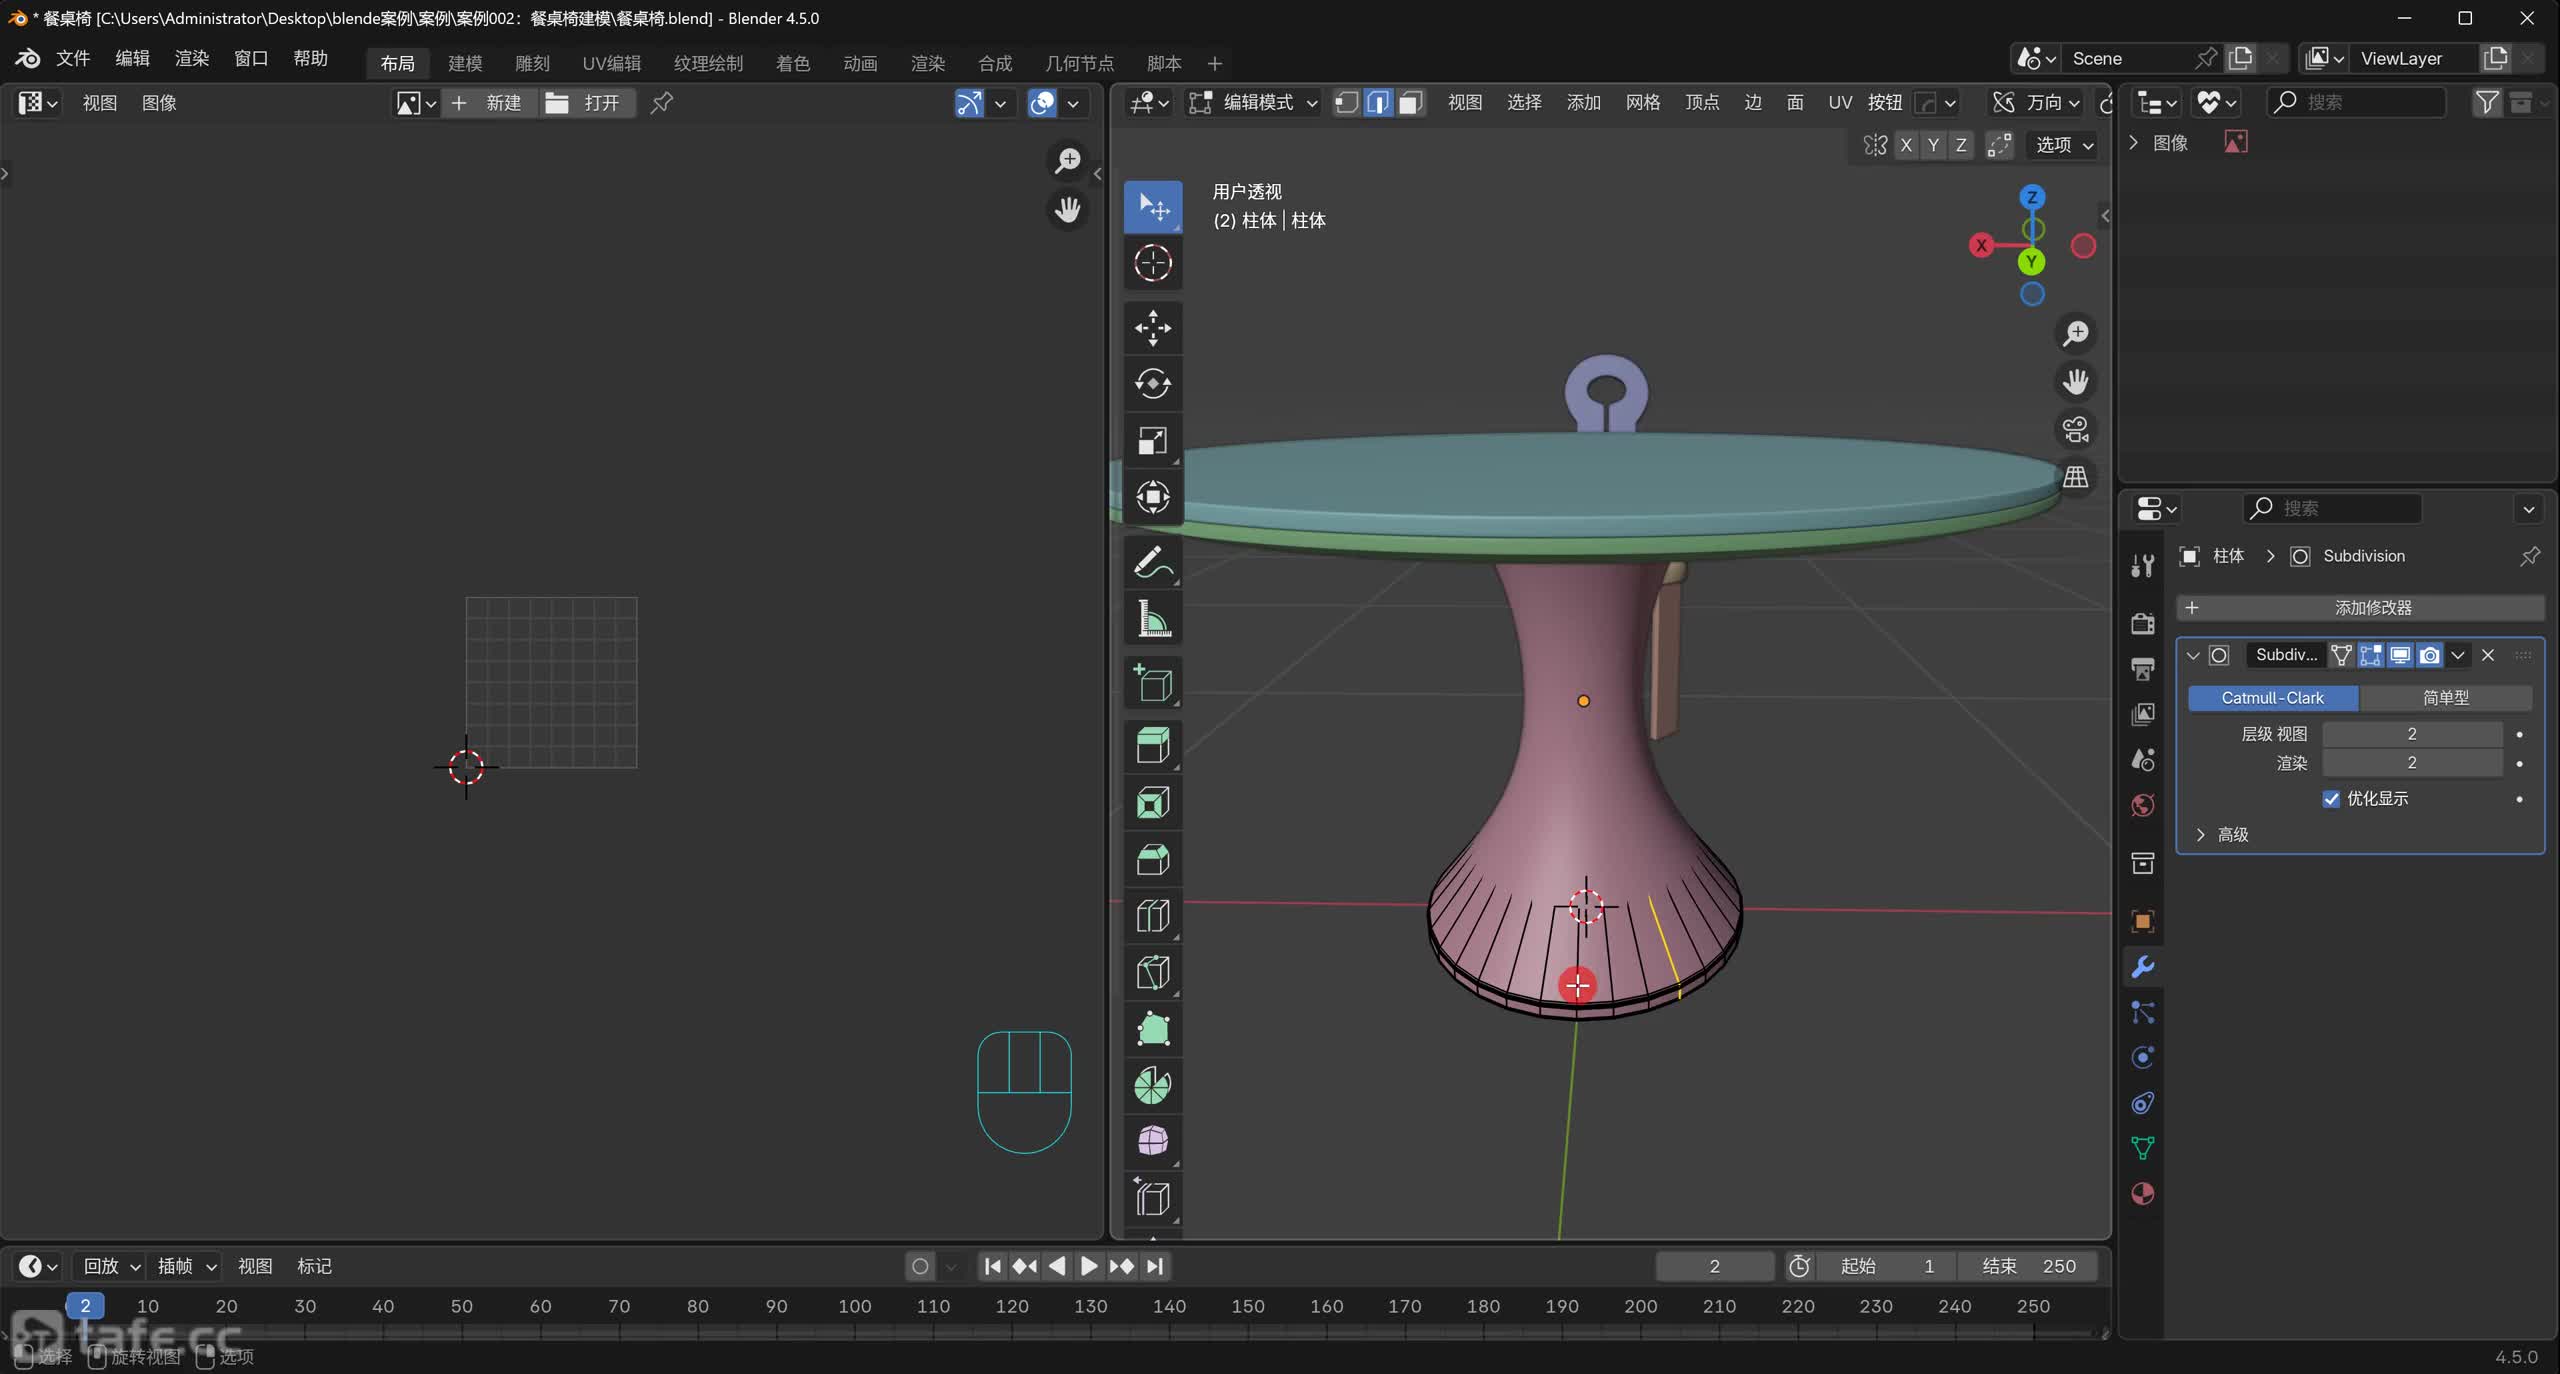This screenshot has height=1374, width=2560.
Task: Toggle camera view in viewport
Action: pos(2076,430)
